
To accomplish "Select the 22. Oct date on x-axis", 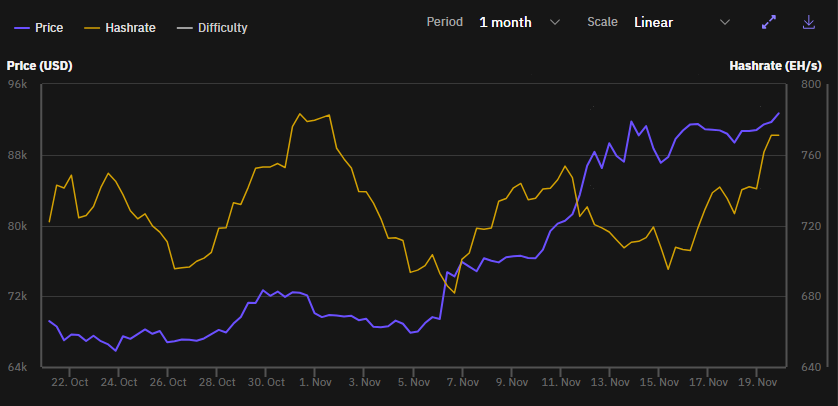I will pos(69,382).
